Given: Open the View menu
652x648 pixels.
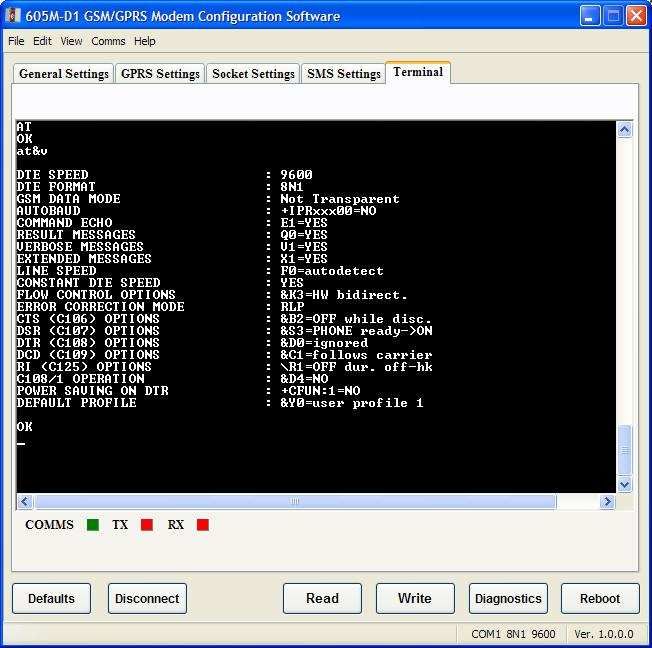Looking at the screenshot, I should pos(71,41).
